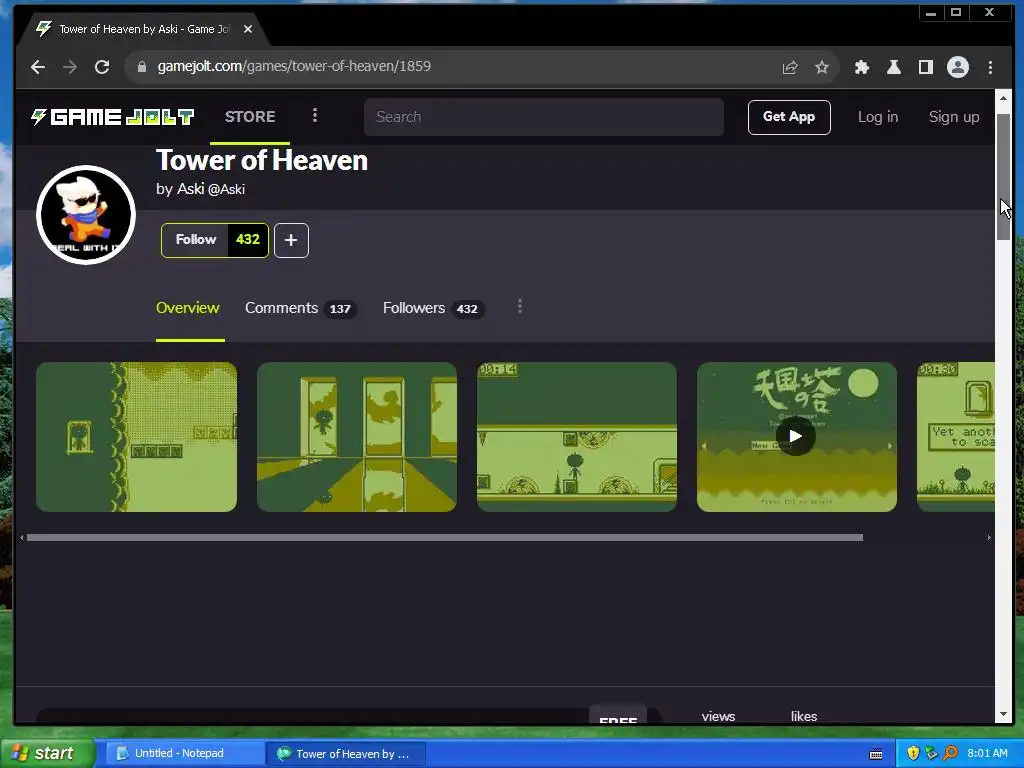Open the Windows start button
Screen dimensions: 1024x768
pyautogui.click(x=47, y=754)
